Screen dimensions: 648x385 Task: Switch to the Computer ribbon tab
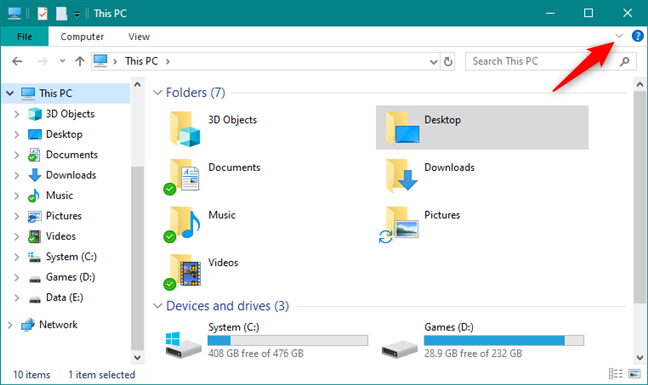click(82, 37)
